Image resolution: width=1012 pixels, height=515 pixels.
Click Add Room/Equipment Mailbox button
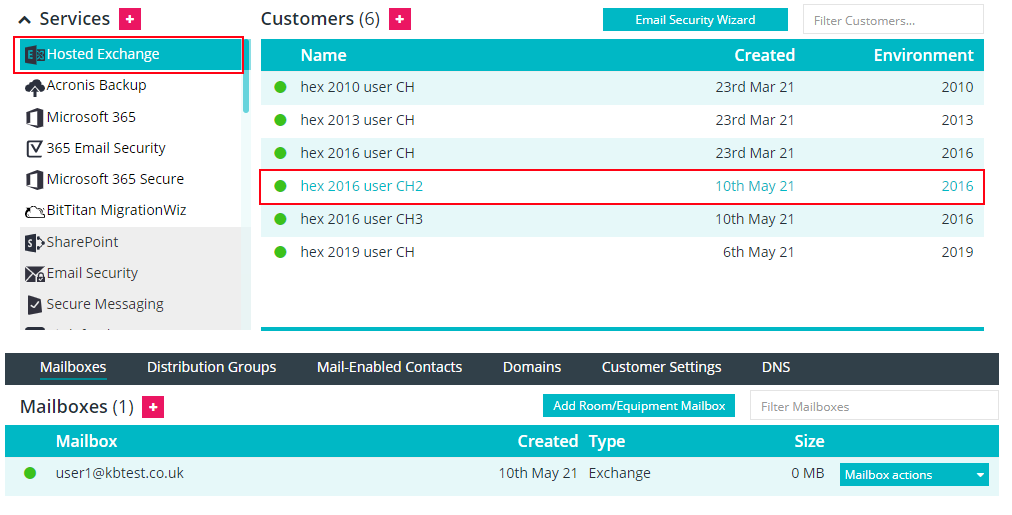pos(639,406)
